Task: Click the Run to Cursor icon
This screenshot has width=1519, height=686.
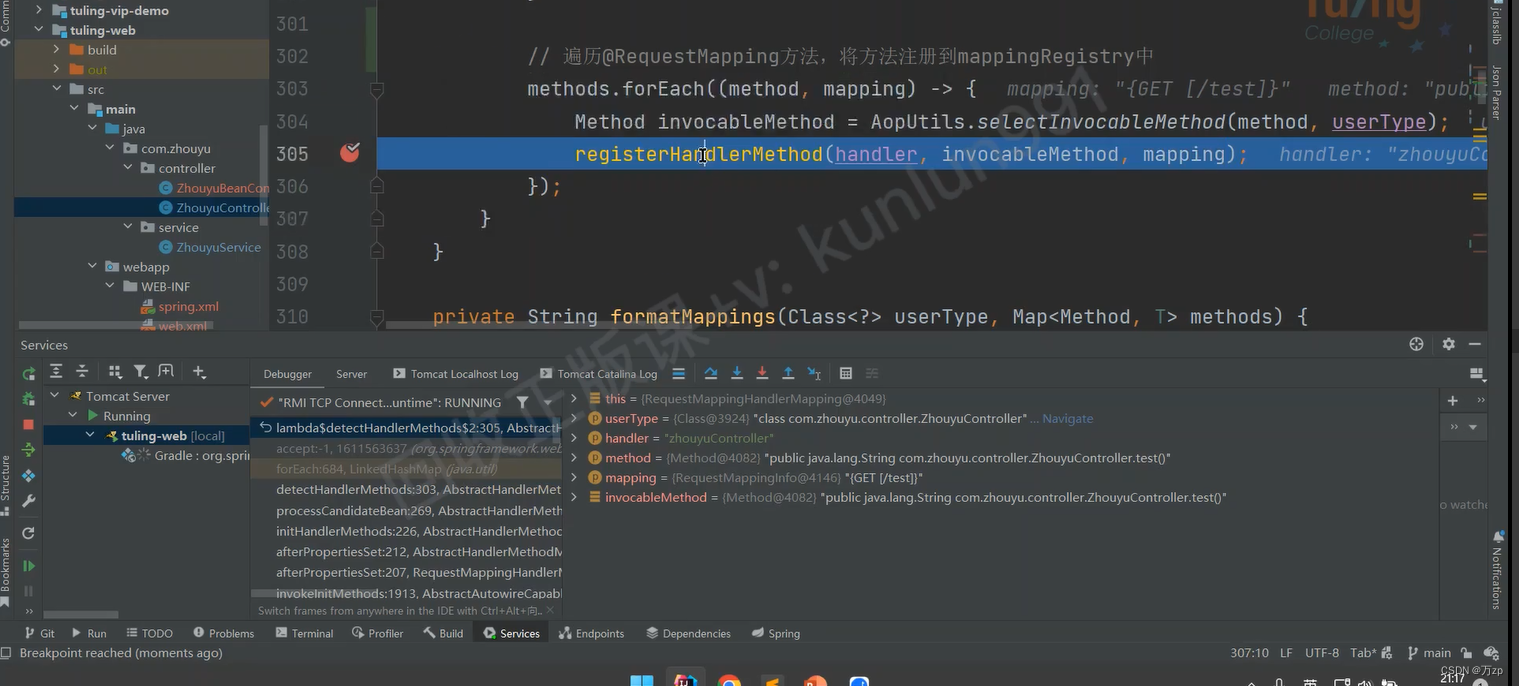Action: pos(814,373)
